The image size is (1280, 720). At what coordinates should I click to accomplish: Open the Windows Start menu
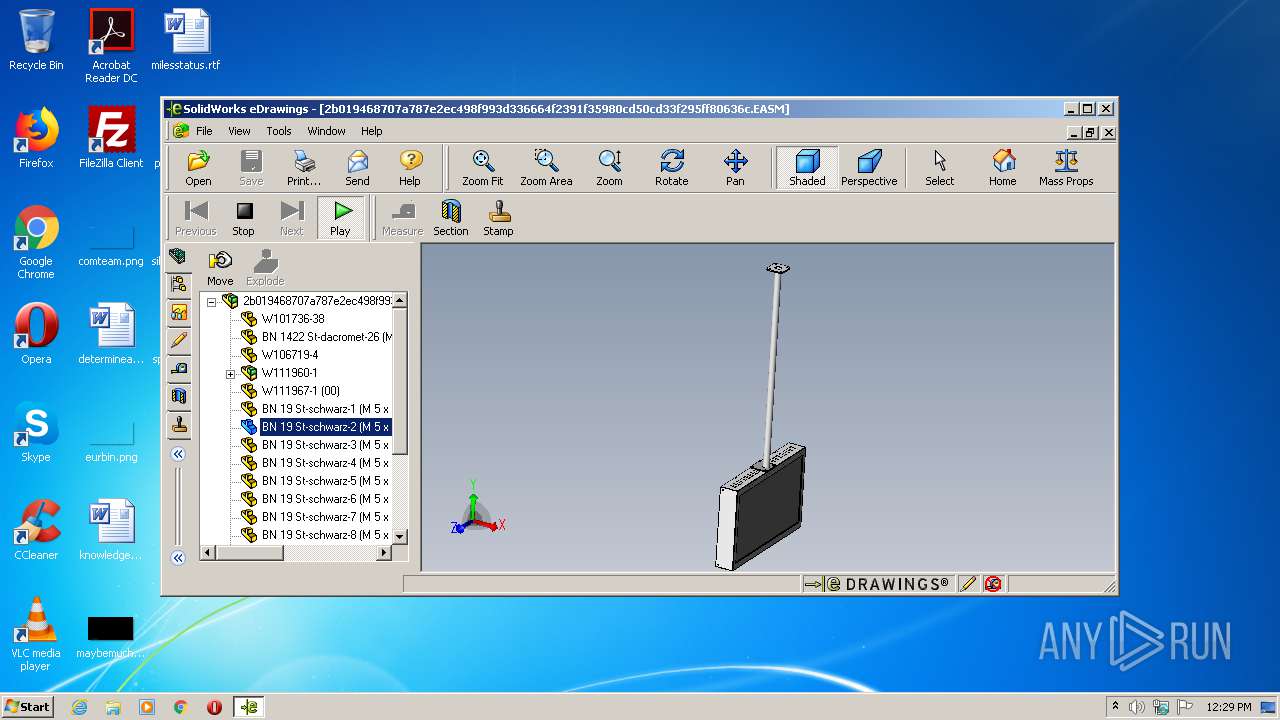point(27,707)
